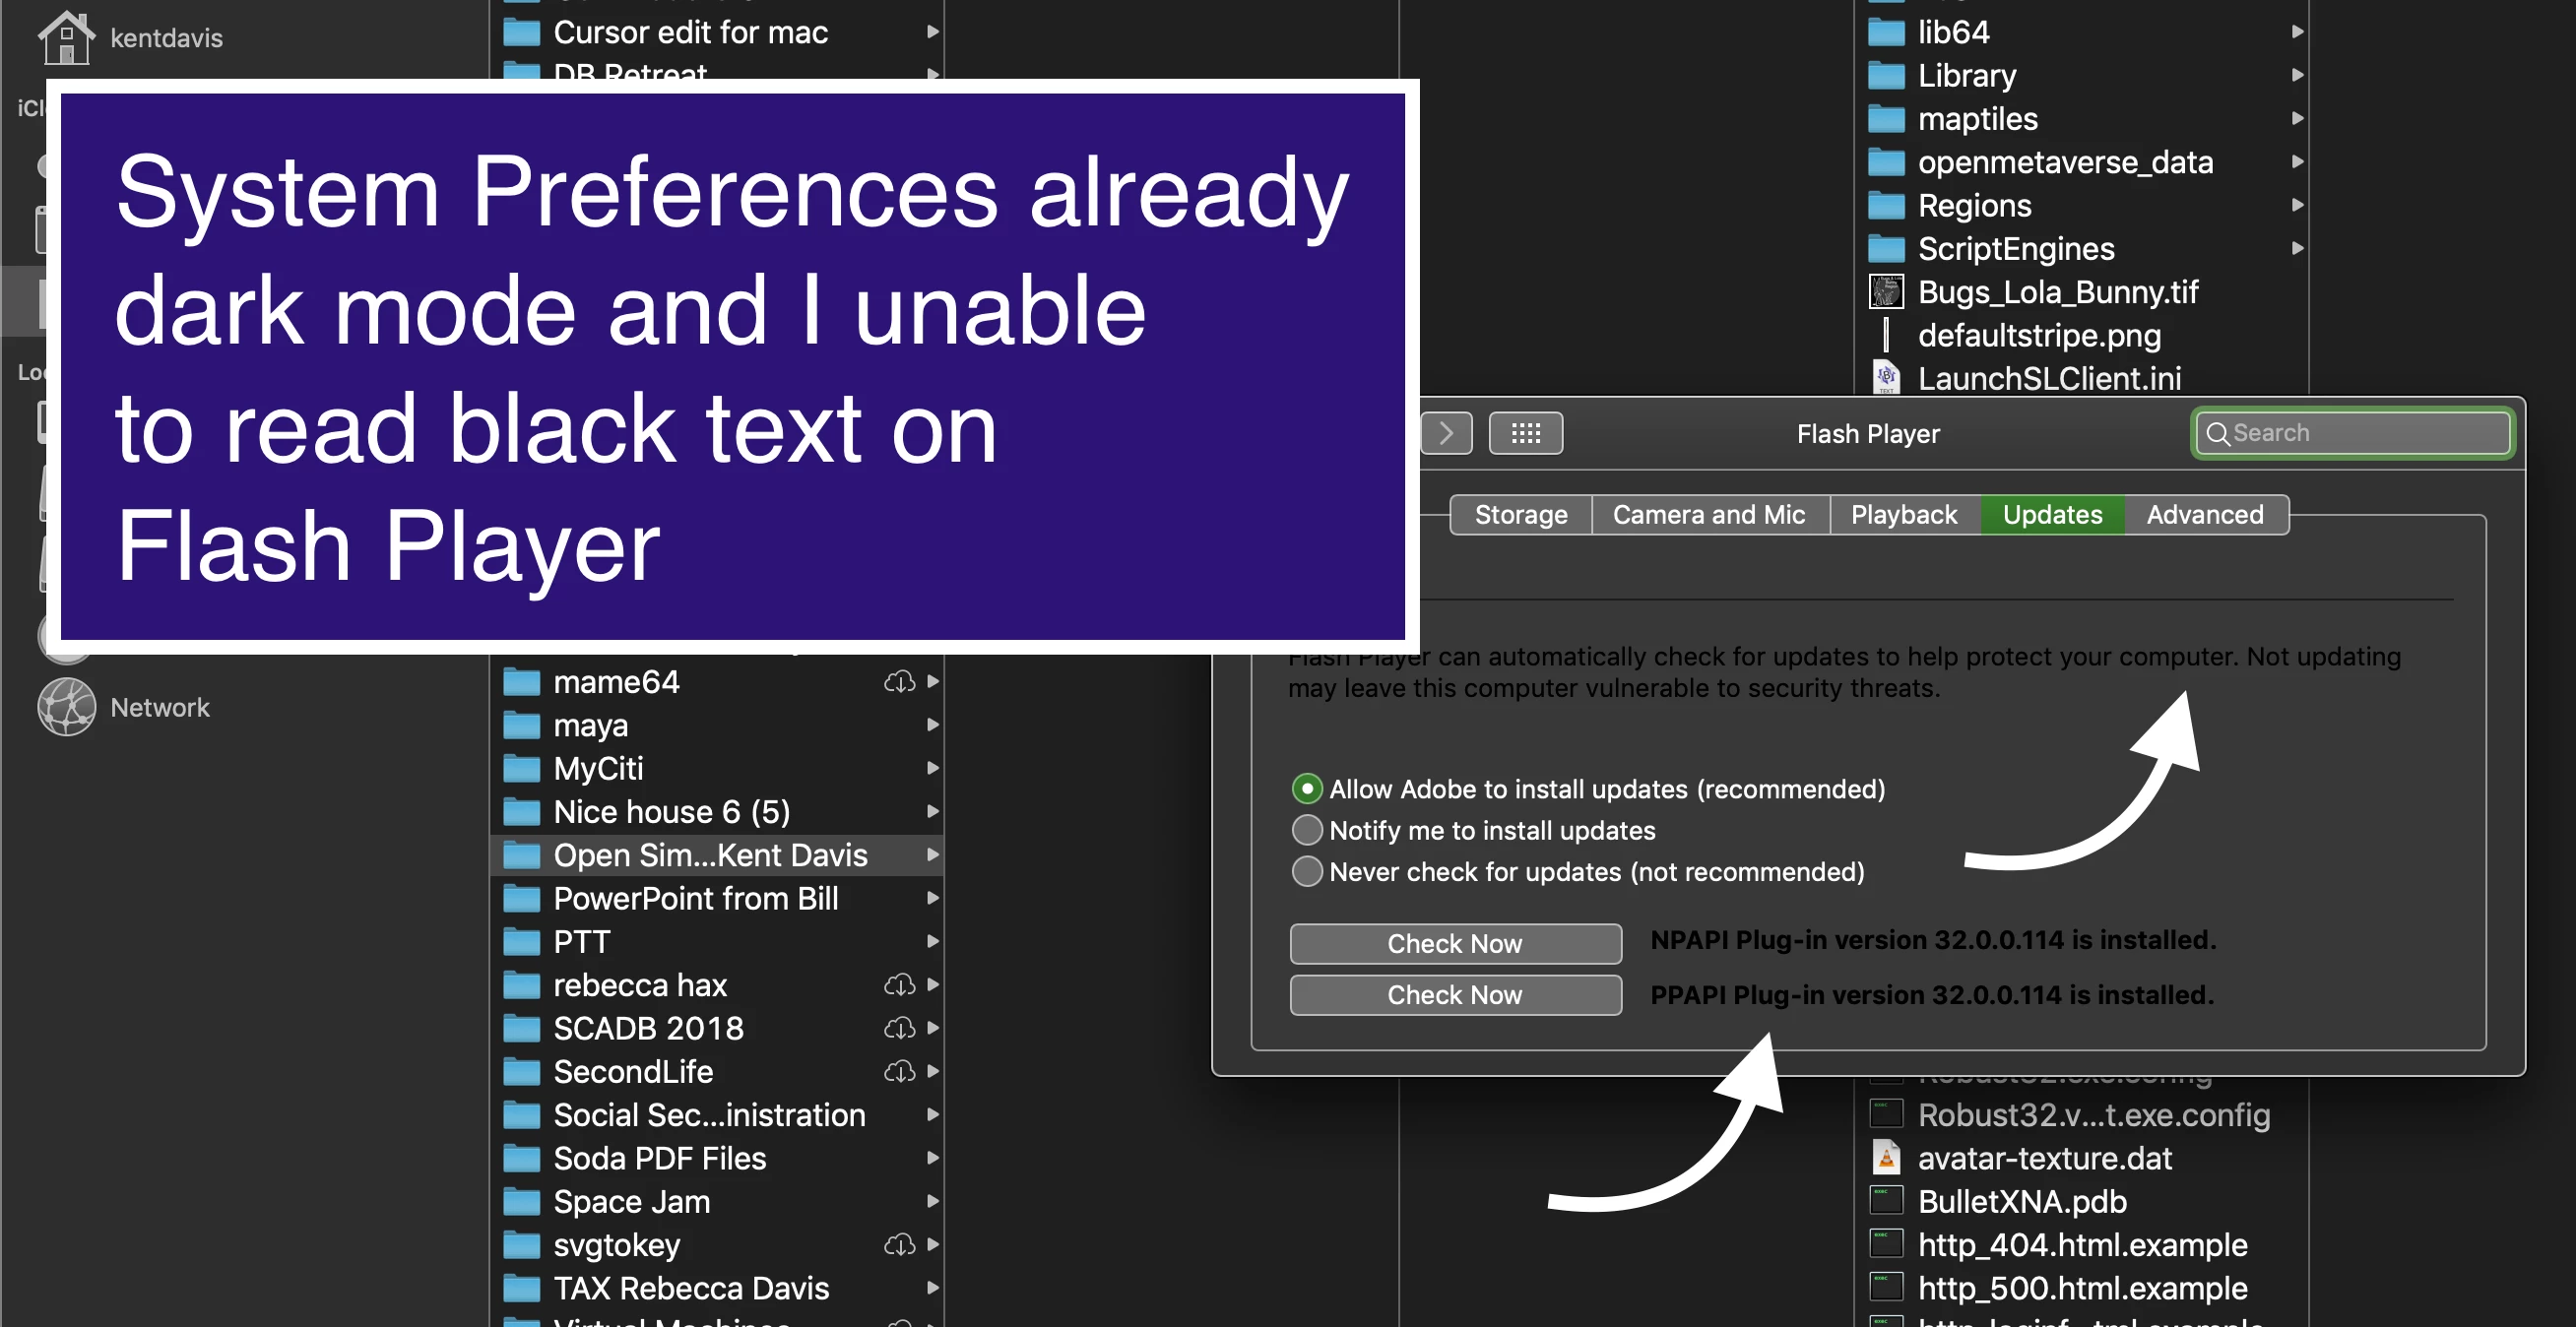
Task: Click the cloud icon next to SecondLife
Action: (x=899, y=1072)
